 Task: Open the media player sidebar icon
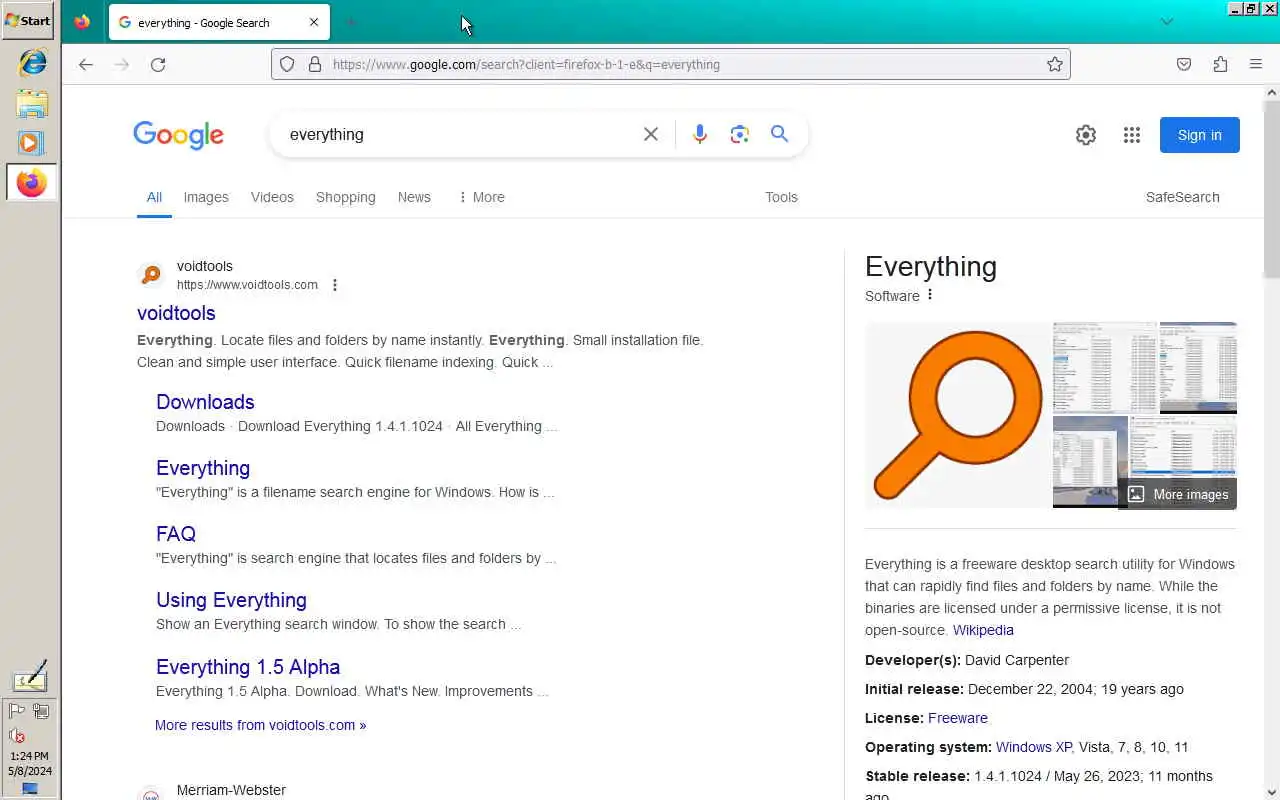point(30,143)
